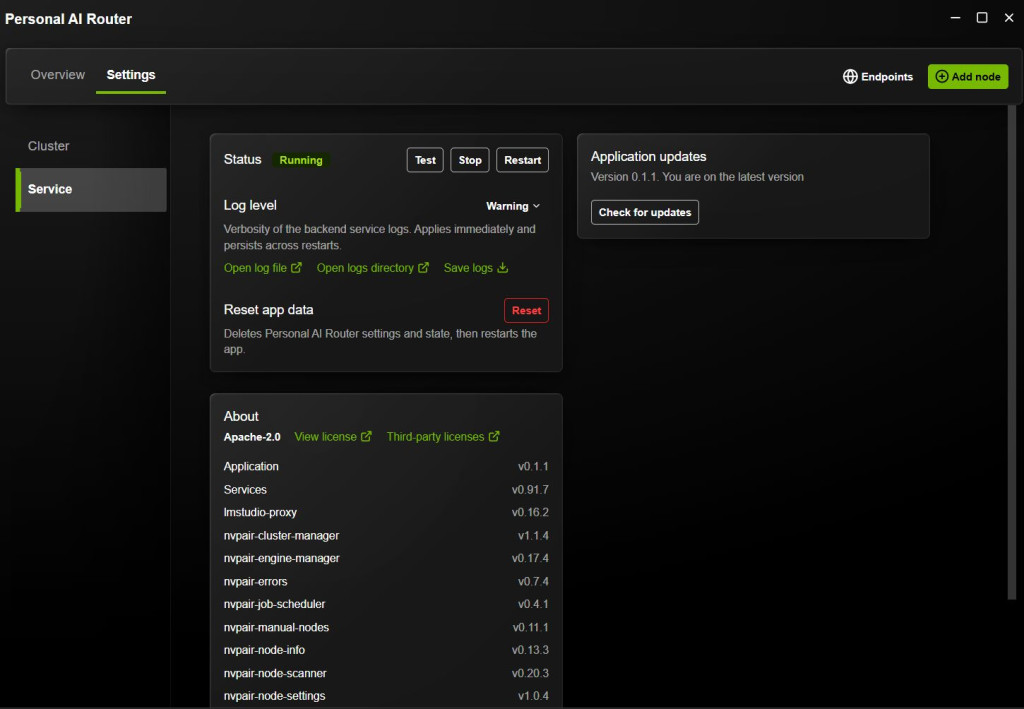Click the Application version row
The width and height of the screenshot is (1024, 709).
tap(386, 467)
